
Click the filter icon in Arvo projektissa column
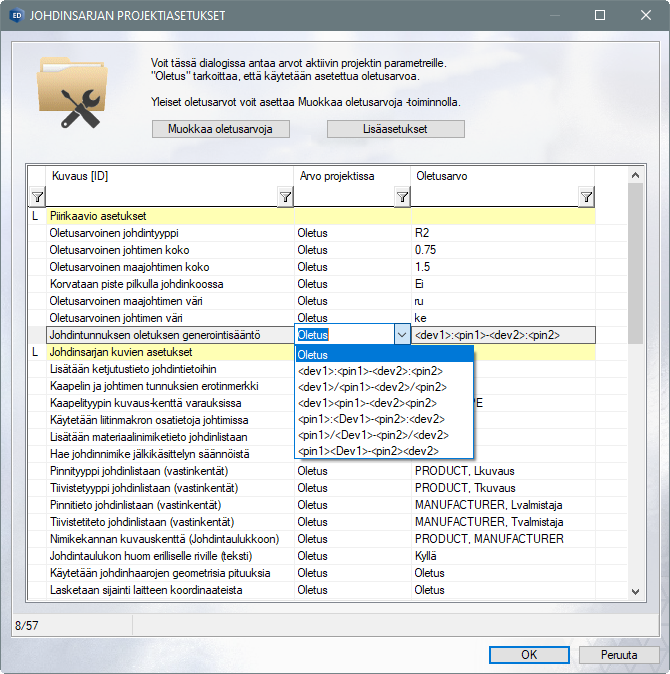[x=401, y=197]
